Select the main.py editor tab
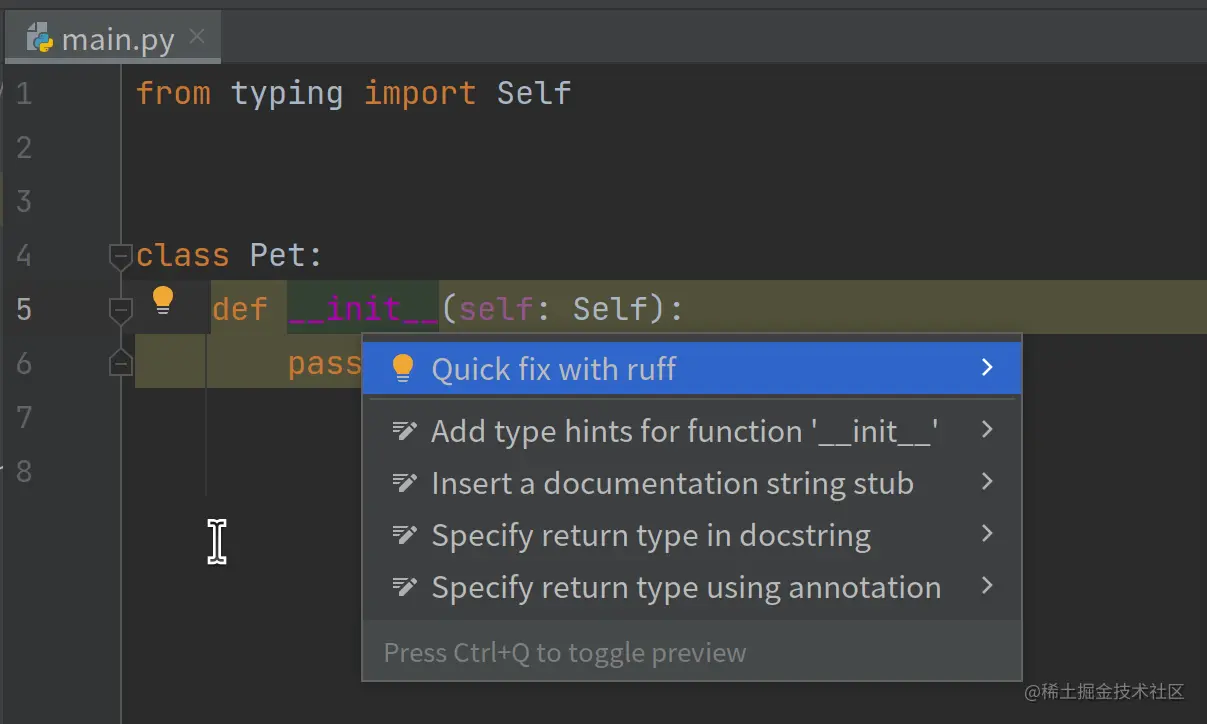The width and height of the screenshot is (1207, 724). (x=112, y=38)
